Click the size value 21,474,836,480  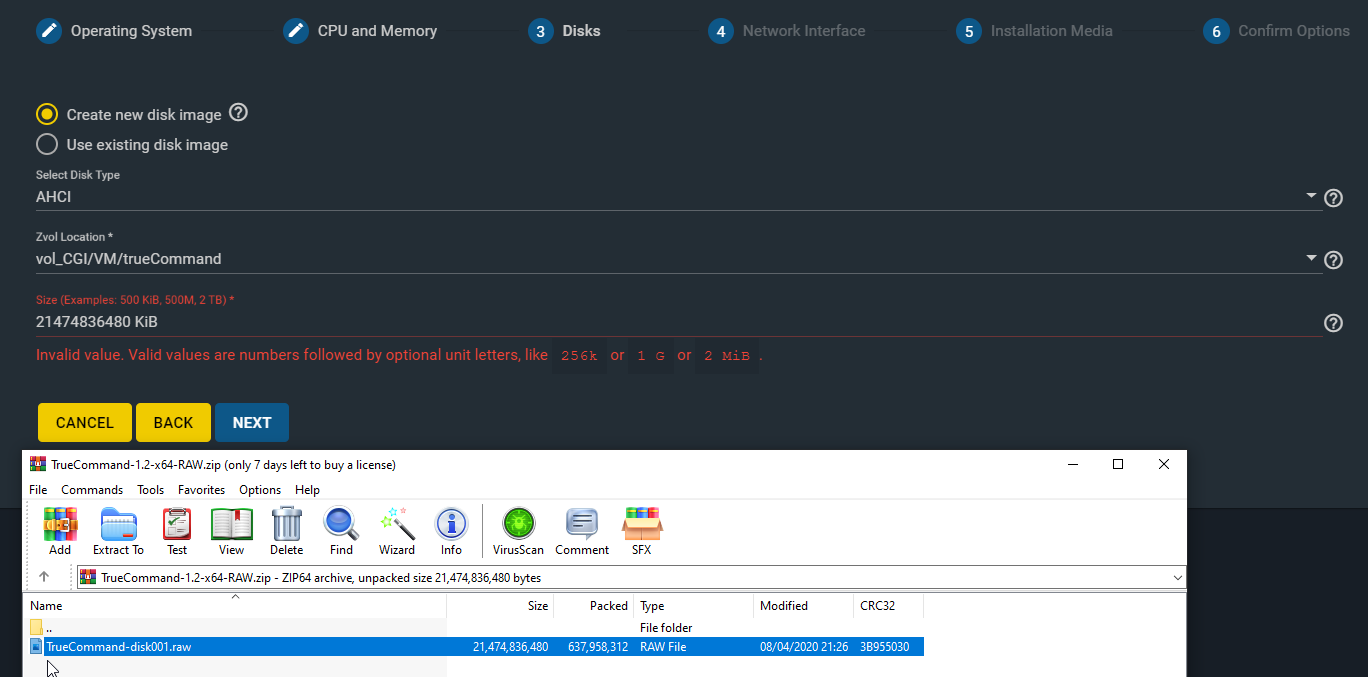point(510,647)
